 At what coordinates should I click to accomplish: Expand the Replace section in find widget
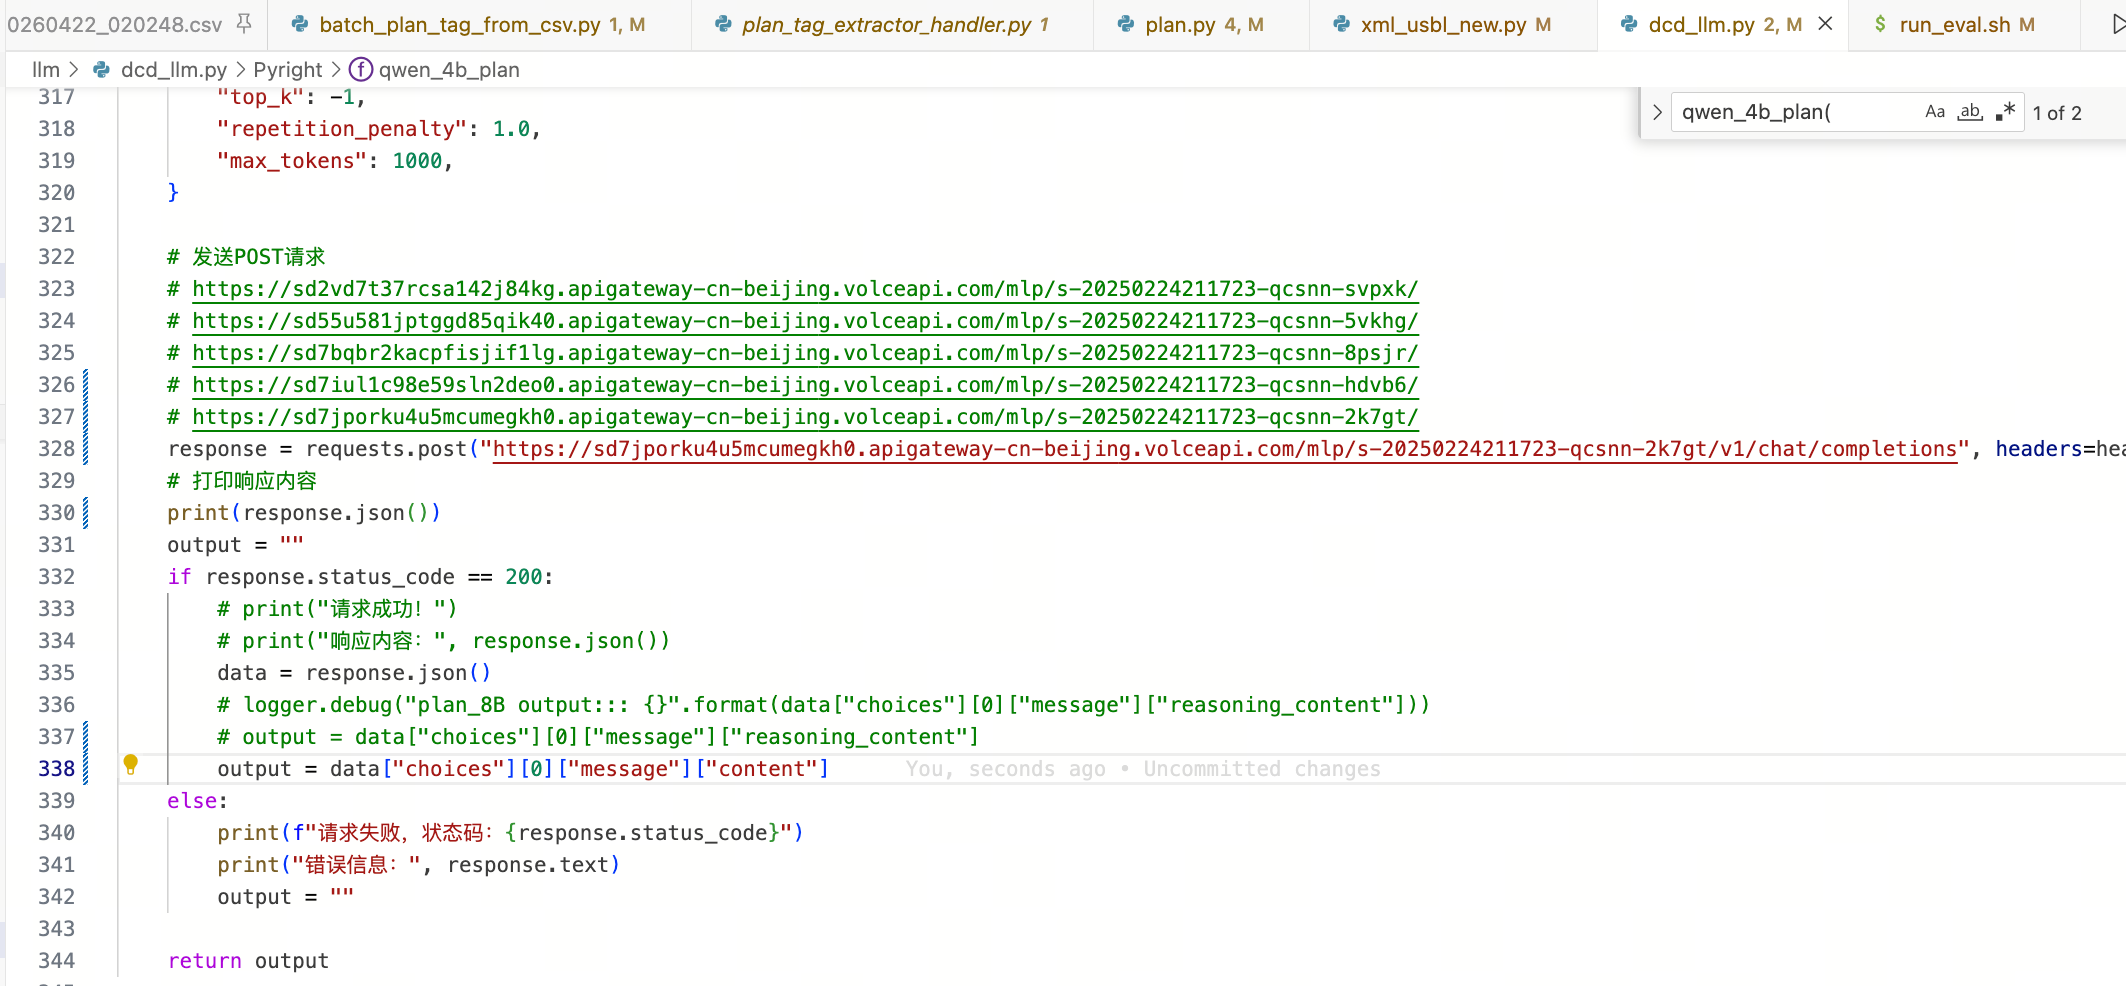(x=1657, y=112)
